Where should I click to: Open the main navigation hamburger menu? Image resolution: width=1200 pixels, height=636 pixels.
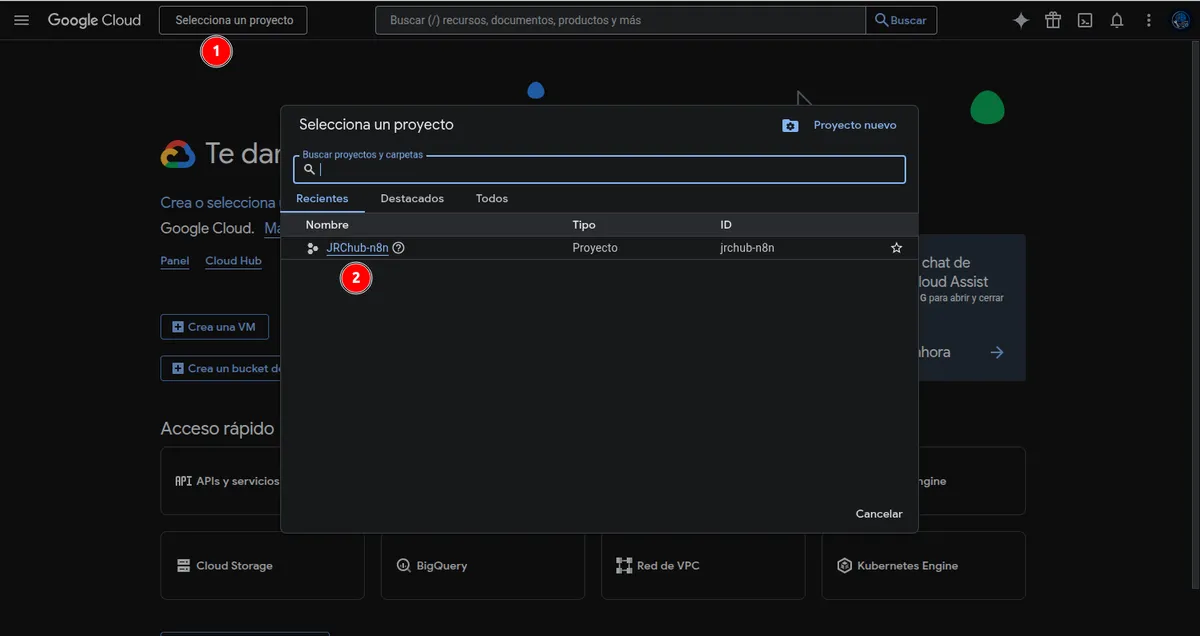[x=21, y=20]
